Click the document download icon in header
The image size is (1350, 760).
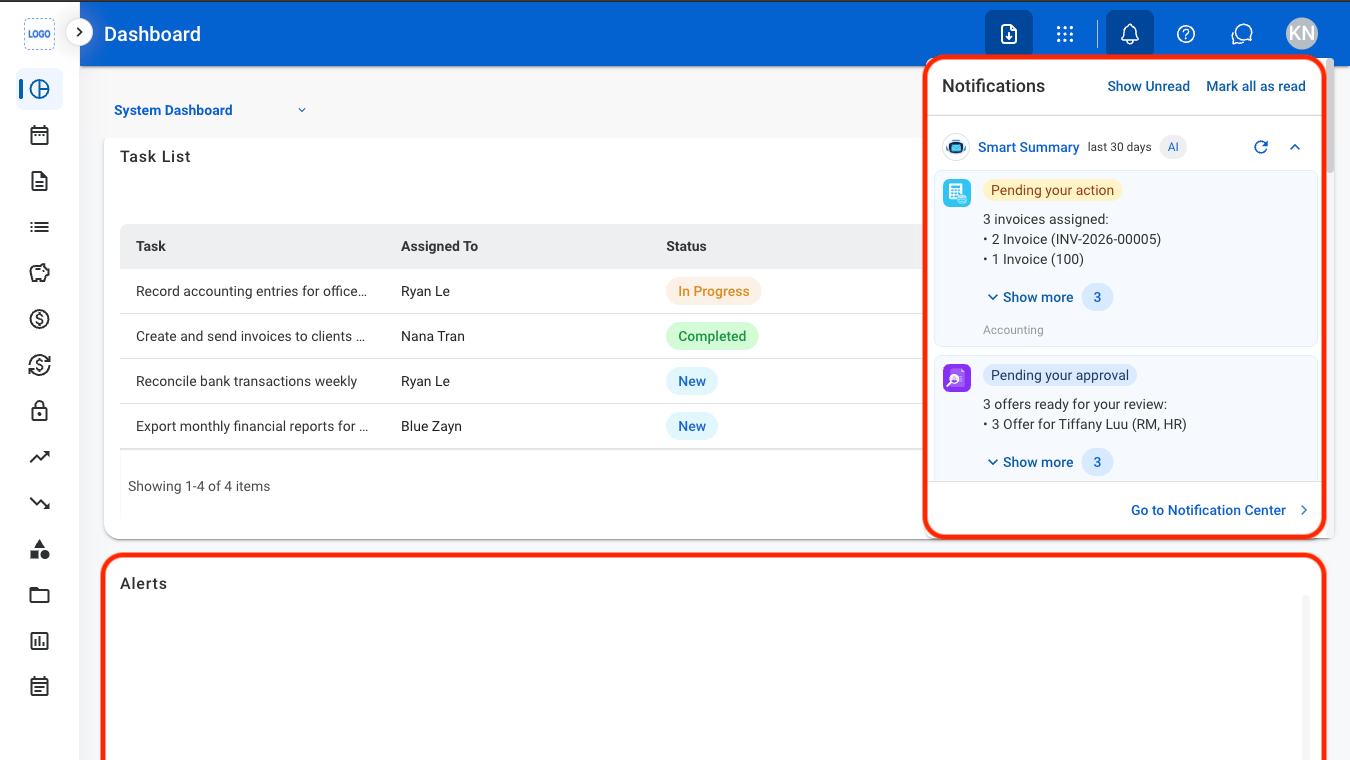click(1009, 34)
